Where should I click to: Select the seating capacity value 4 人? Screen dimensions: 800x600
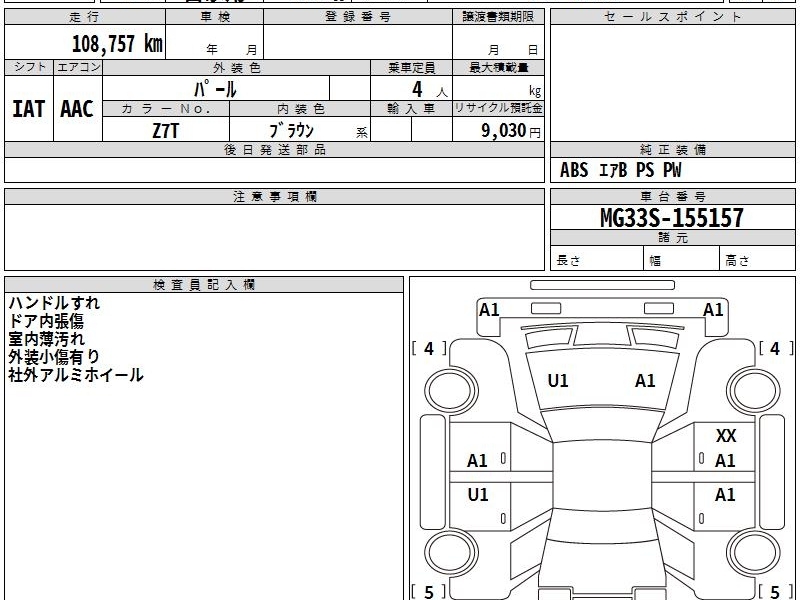(x=430, y=90)
